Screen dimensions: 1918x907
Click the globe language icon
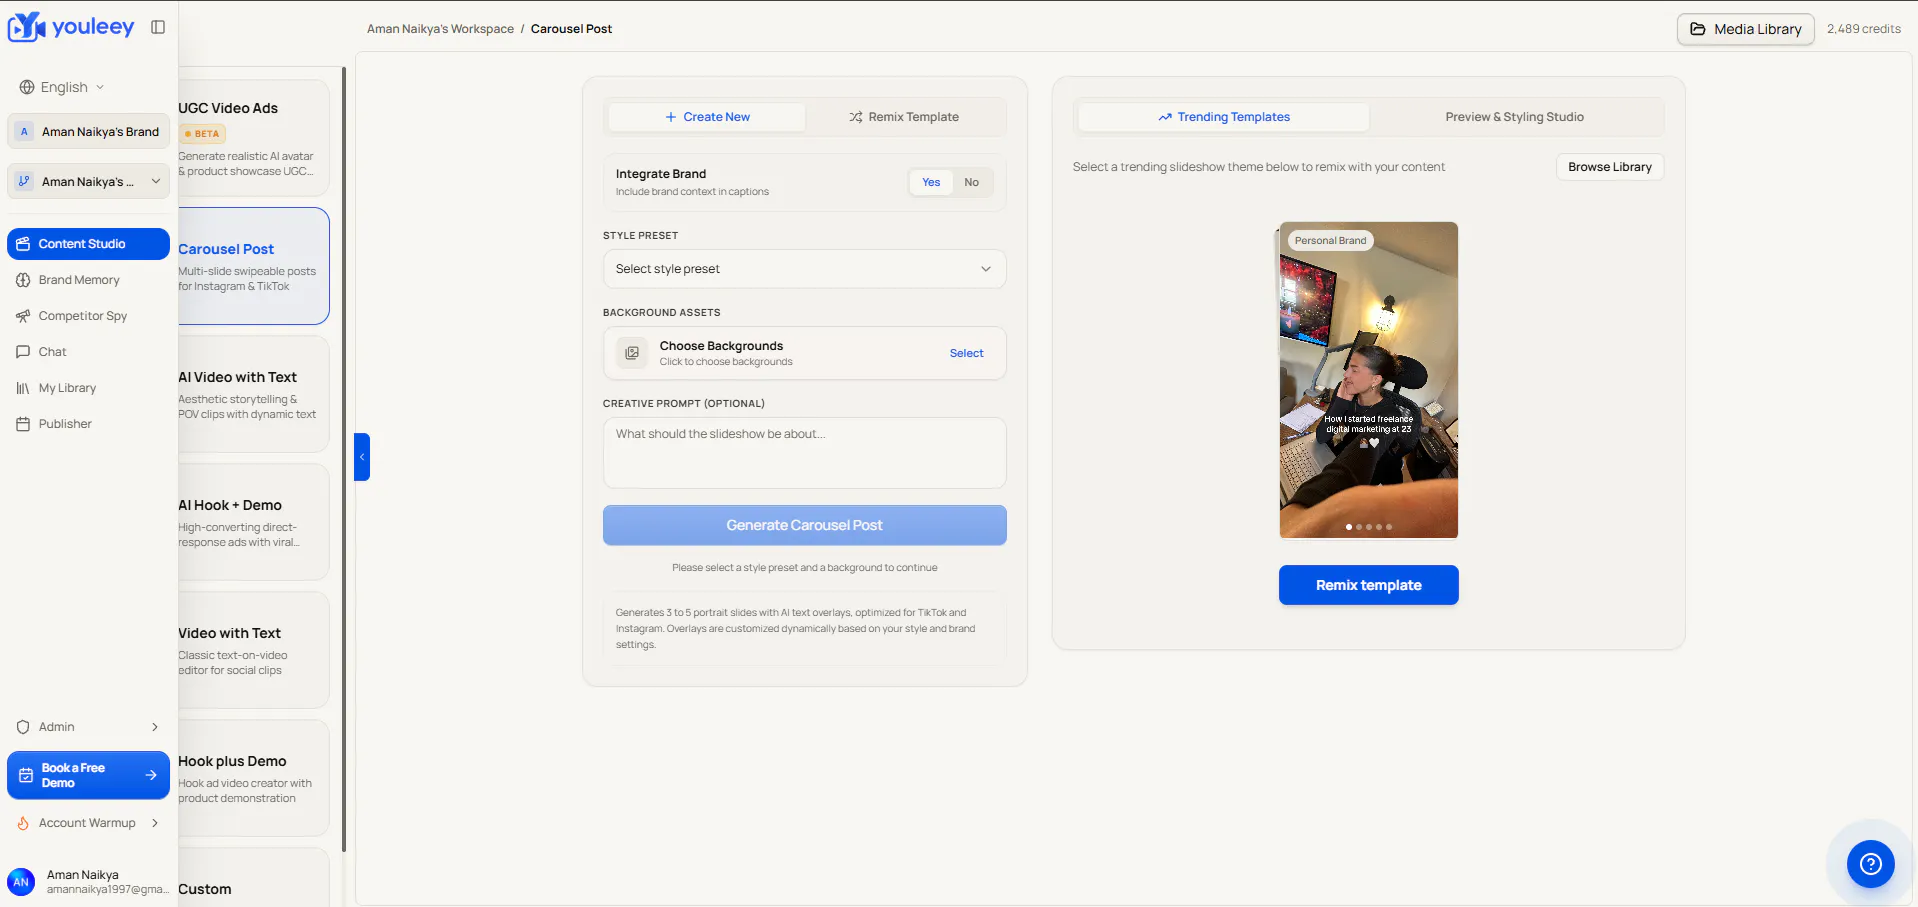[27, 87]
